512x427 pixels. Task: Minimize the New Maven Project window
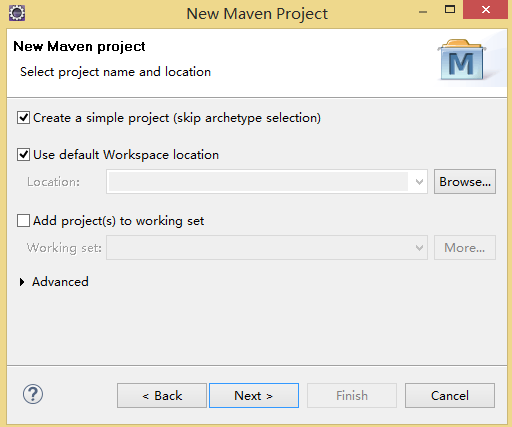pos(423,12)
